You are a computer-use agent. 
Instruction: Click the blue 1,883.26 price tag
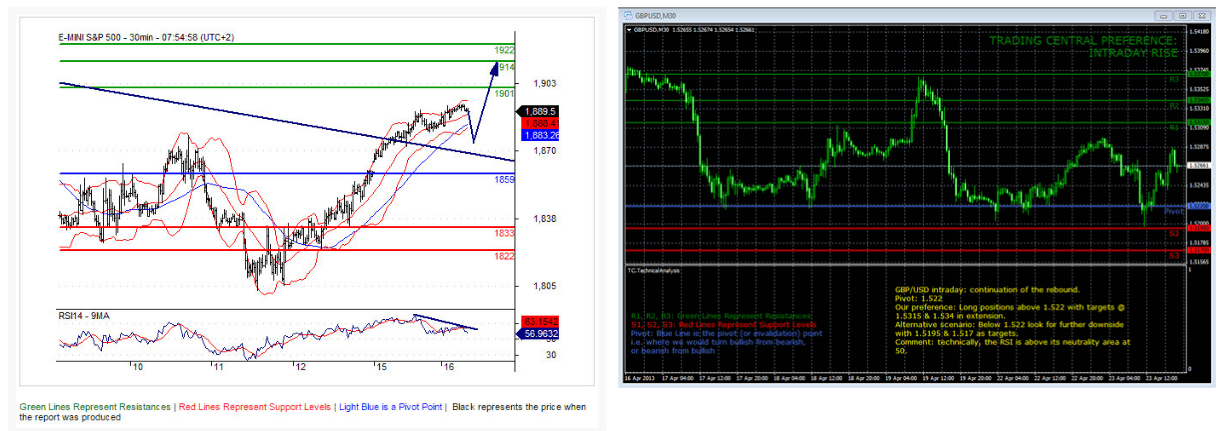[540, 135]
